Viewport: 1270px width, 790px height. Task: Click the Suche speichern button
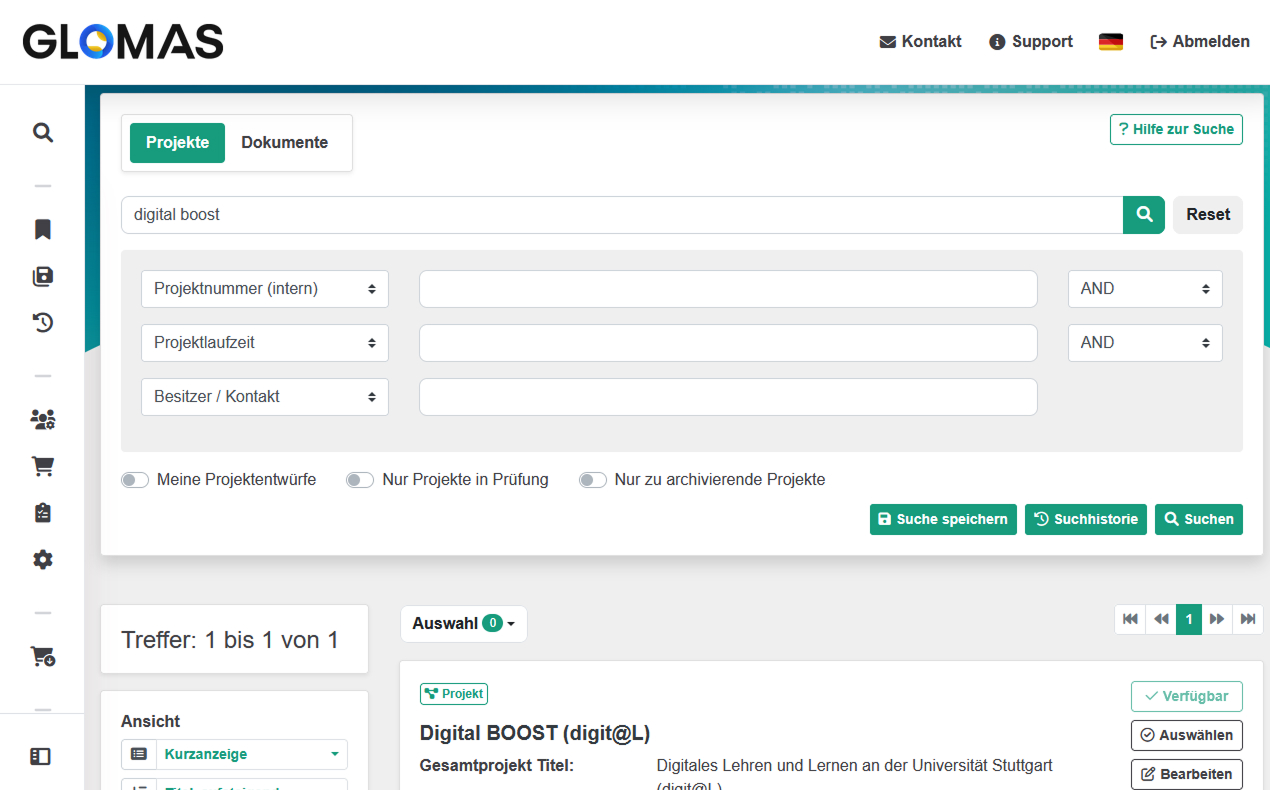[x=943, y=519]
